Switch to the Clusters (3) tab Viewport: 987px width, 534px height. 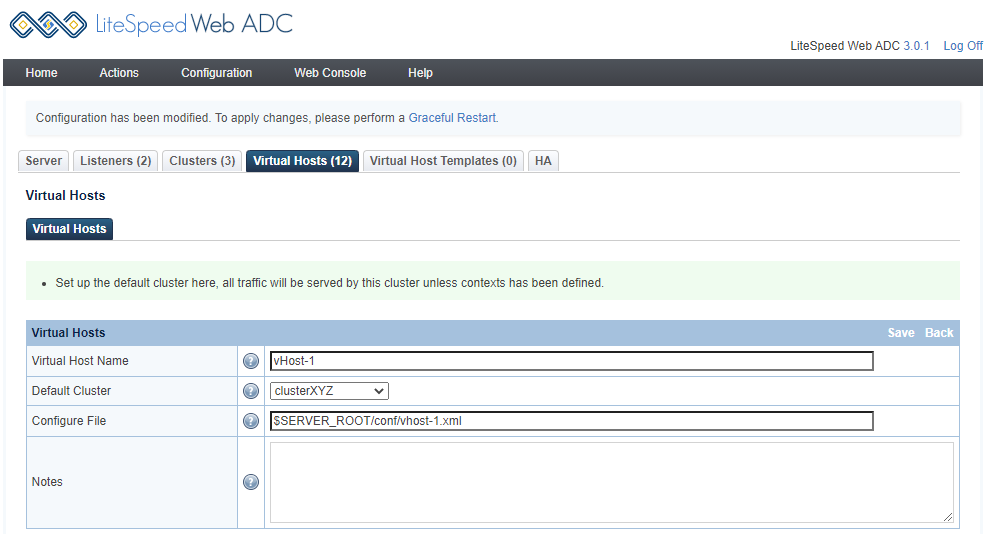202,161
